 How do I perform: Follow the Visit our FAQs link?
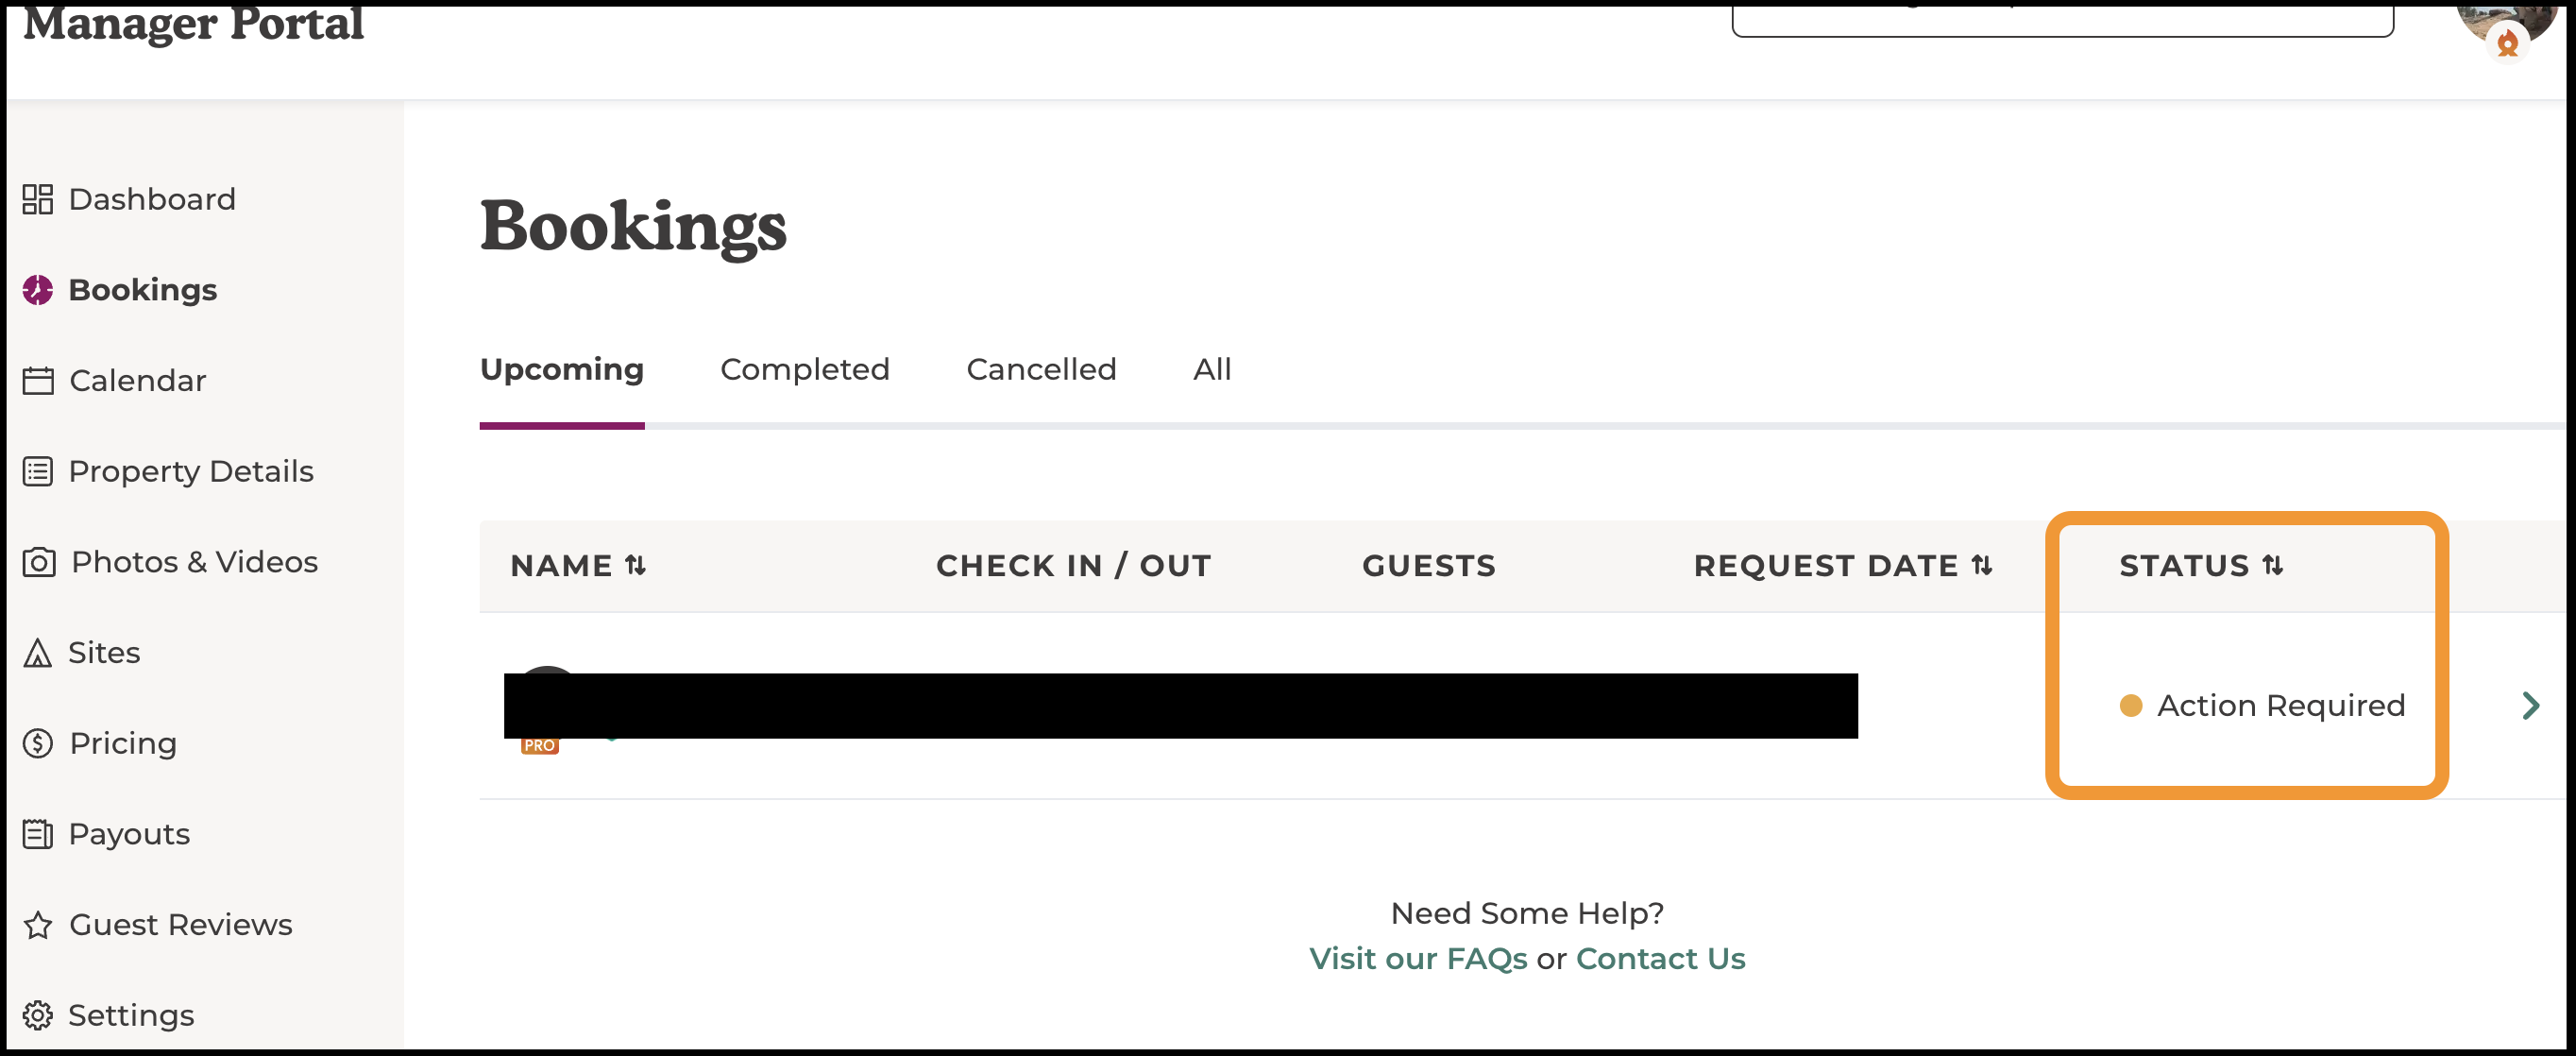click(1418, 959)
